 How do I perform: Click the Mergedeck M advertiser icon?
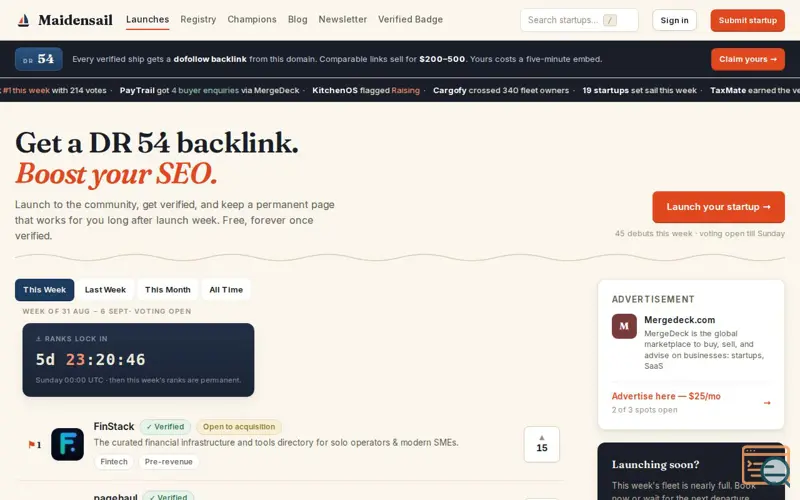(x=624, y=326)
